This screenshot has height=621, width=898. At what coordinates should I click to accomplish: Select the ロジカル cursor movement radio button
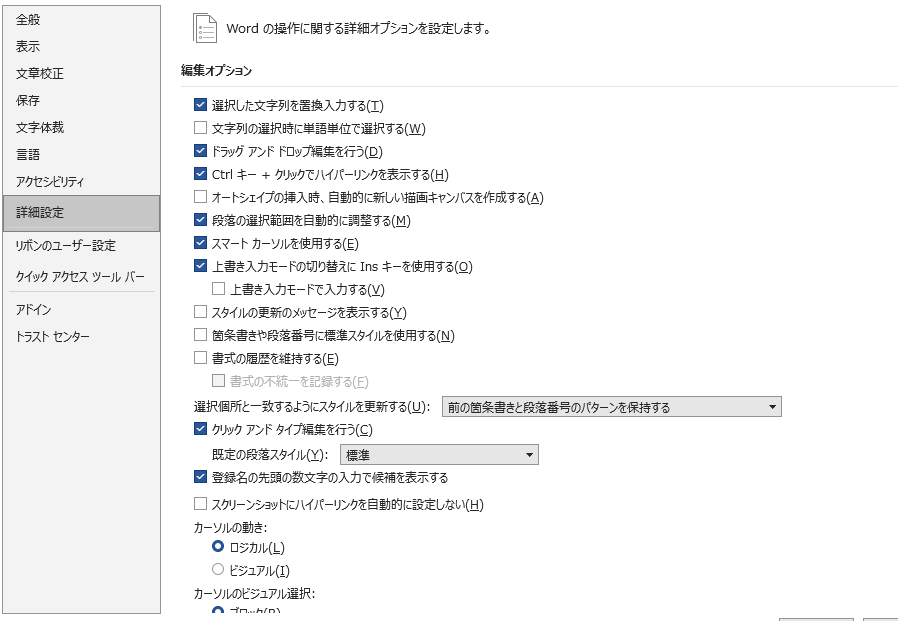click(218, 547)
